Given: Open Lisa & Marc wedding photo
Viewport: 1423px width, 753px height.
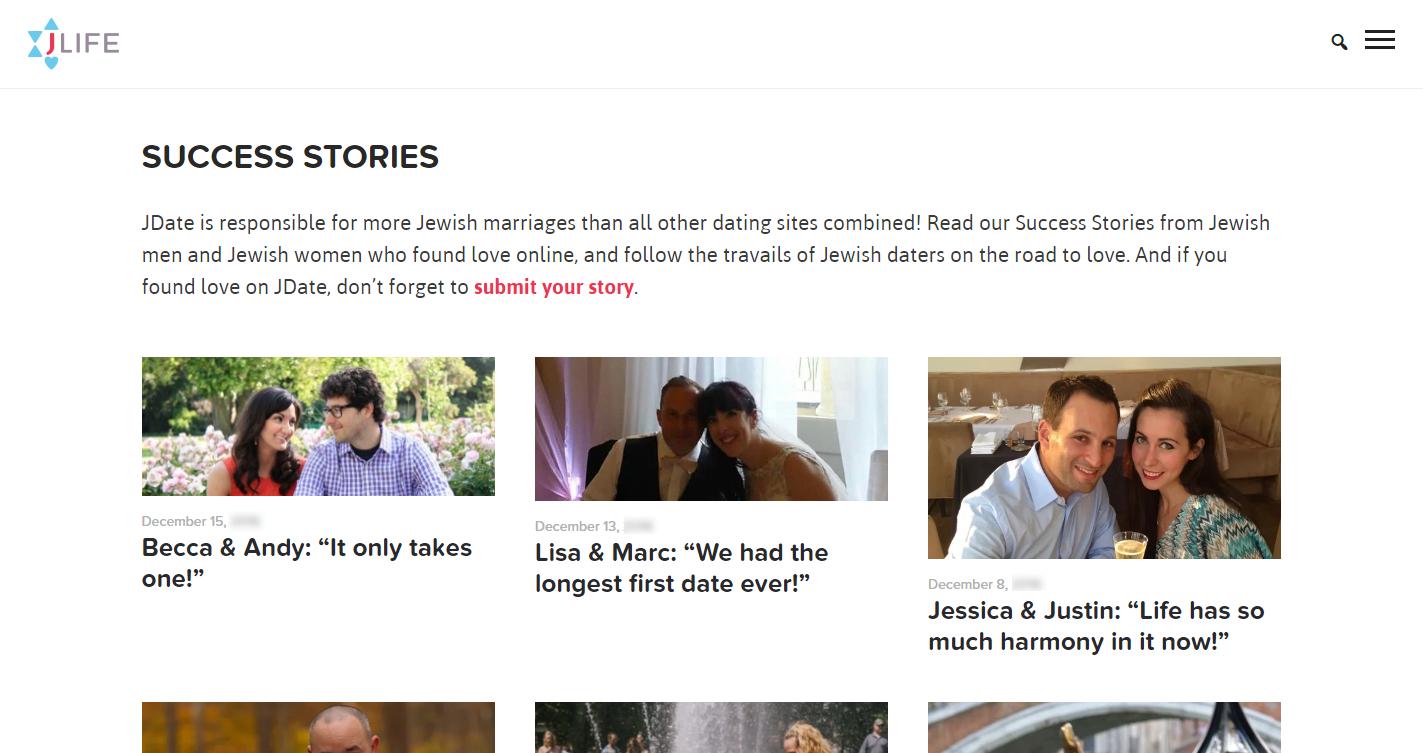Looking at the screenshot, I should point(711,429).
